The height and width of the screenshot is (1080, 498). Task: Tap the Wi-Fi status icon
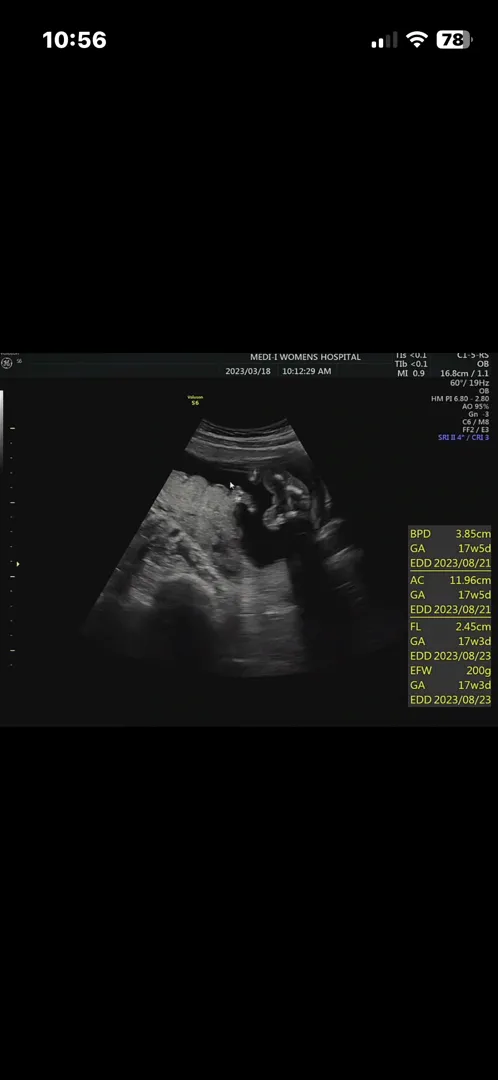click(417, 40)
